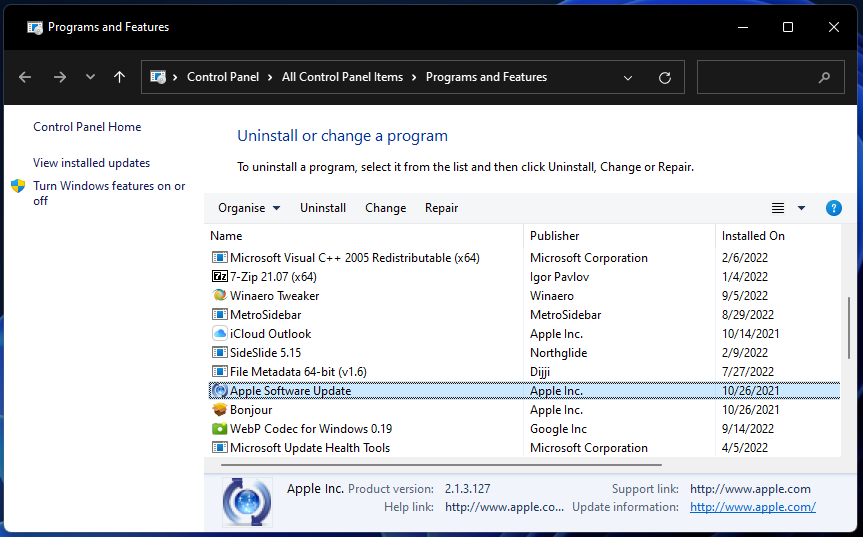863x537 pixels.
Task: Select the iCloud Outlook entry name
Action: [x=271, y=334]
